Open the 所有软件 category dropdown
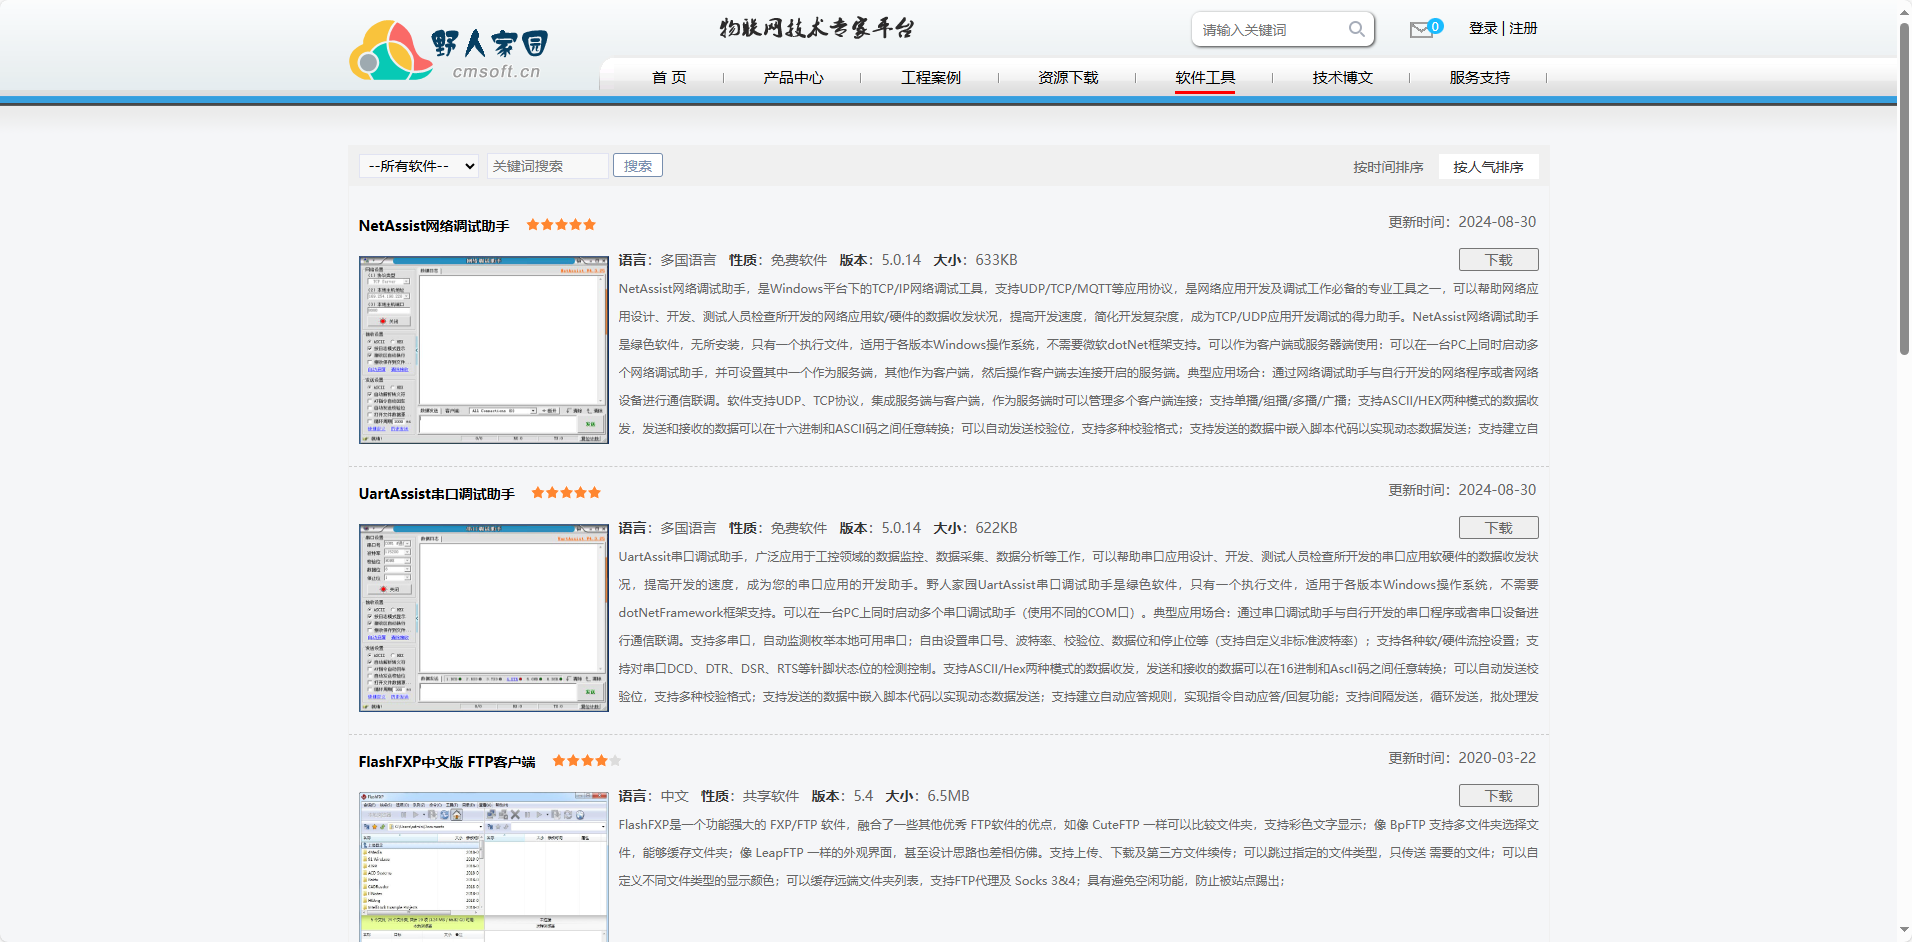The image size is (1912, 942). (x=419, y=166)
